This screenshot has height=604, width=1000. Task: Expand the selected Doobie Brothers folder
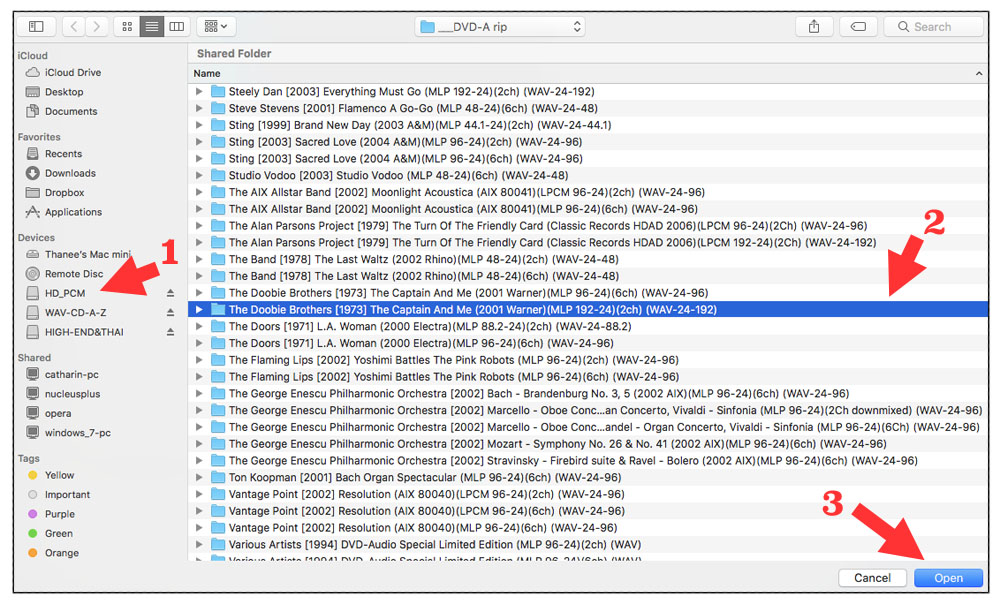[x=201, y=309]
